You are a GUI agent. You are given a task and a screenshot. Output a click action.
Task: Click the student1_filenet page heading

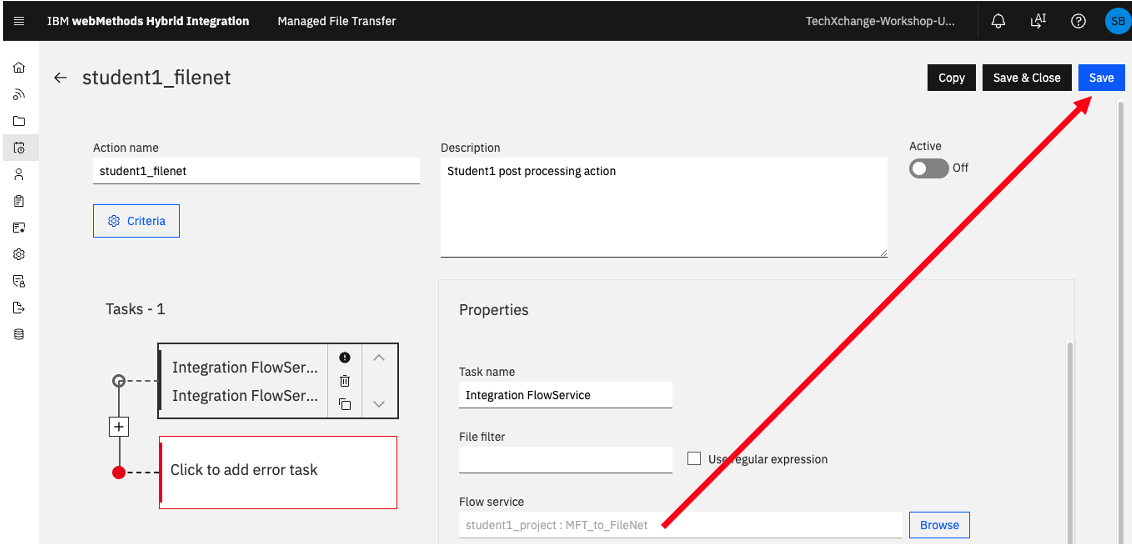coord(157,77)
